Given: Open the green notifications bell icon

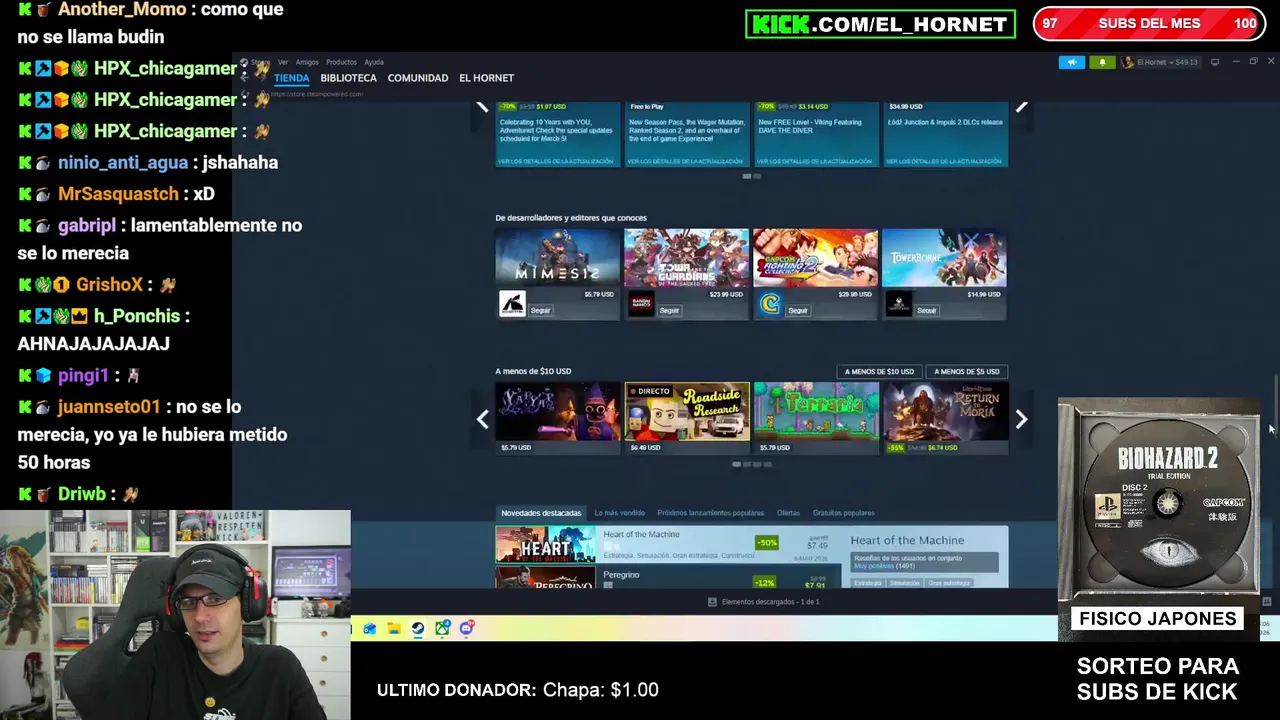Looking at the screenshot, I should pyautogui.click(x=1102, y=62).
